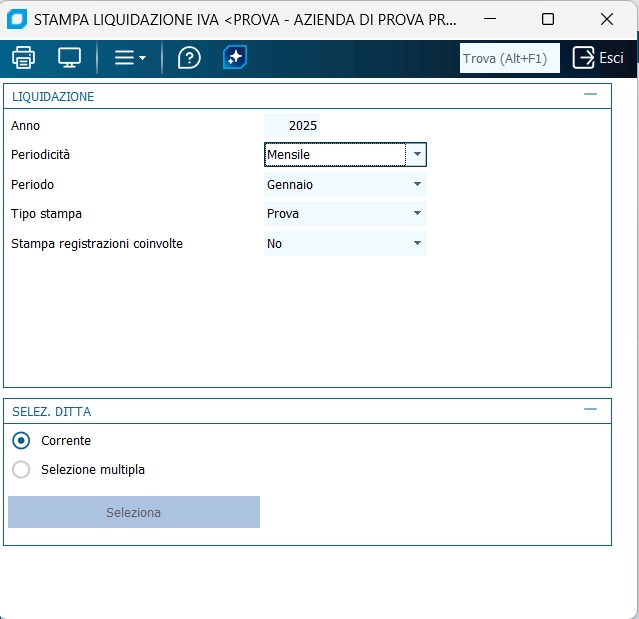This screenshot has width=639, height=619.
Task: Expand Stampa registrazioni coinvolte dropdown
Action: coord(416,243)
